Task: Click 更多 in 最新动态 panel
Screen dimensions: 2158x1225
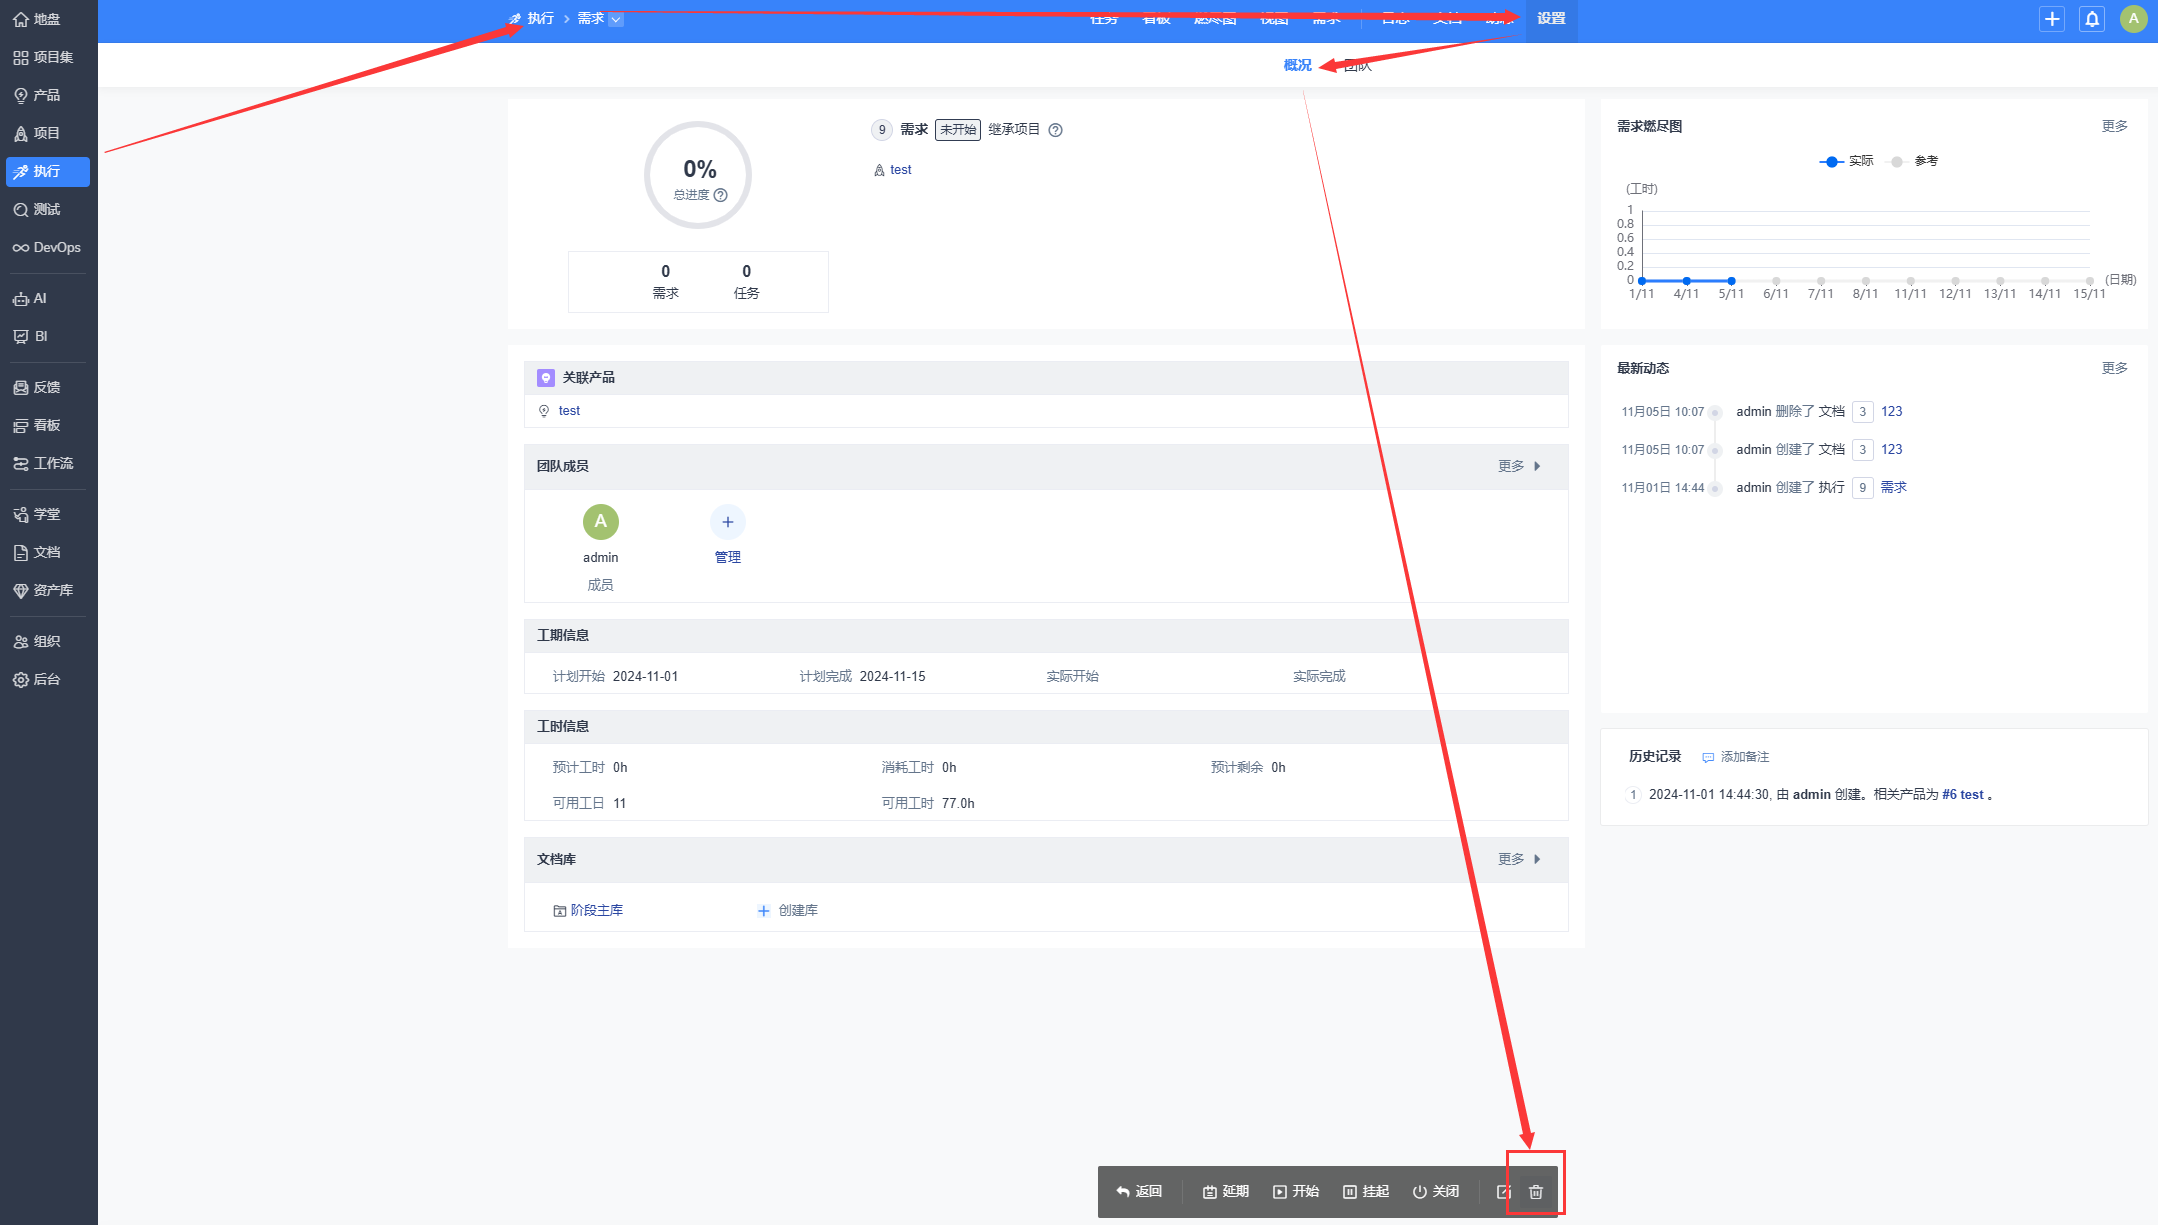Action: click(2114, 368)
